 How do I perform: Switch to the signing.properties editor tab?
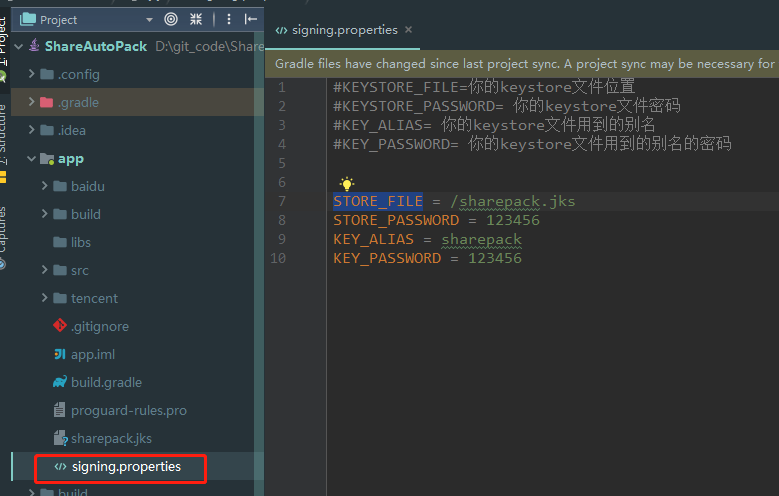click(344, 30)
